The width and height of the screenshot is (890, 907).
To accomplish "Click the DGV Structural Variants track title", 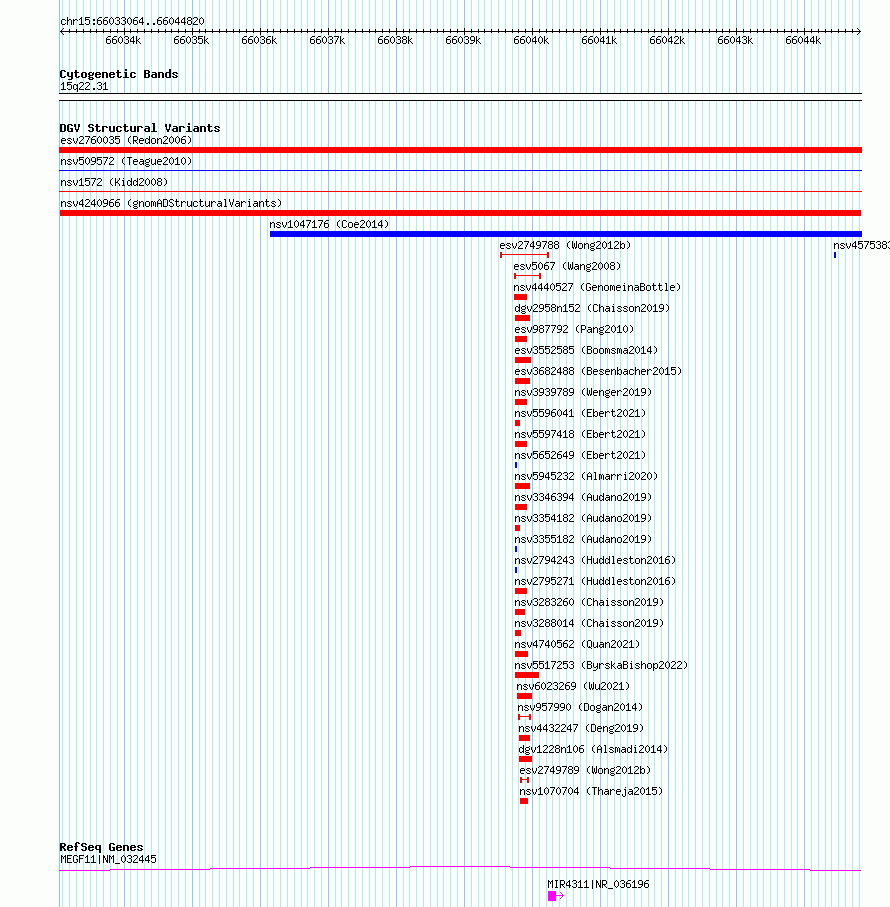I will 140,128.
